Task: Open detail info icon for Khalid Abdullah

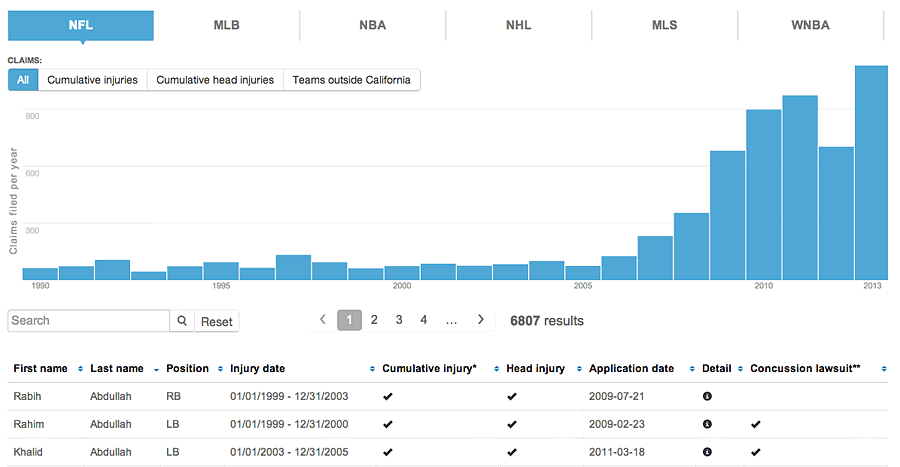Action: 707,452
